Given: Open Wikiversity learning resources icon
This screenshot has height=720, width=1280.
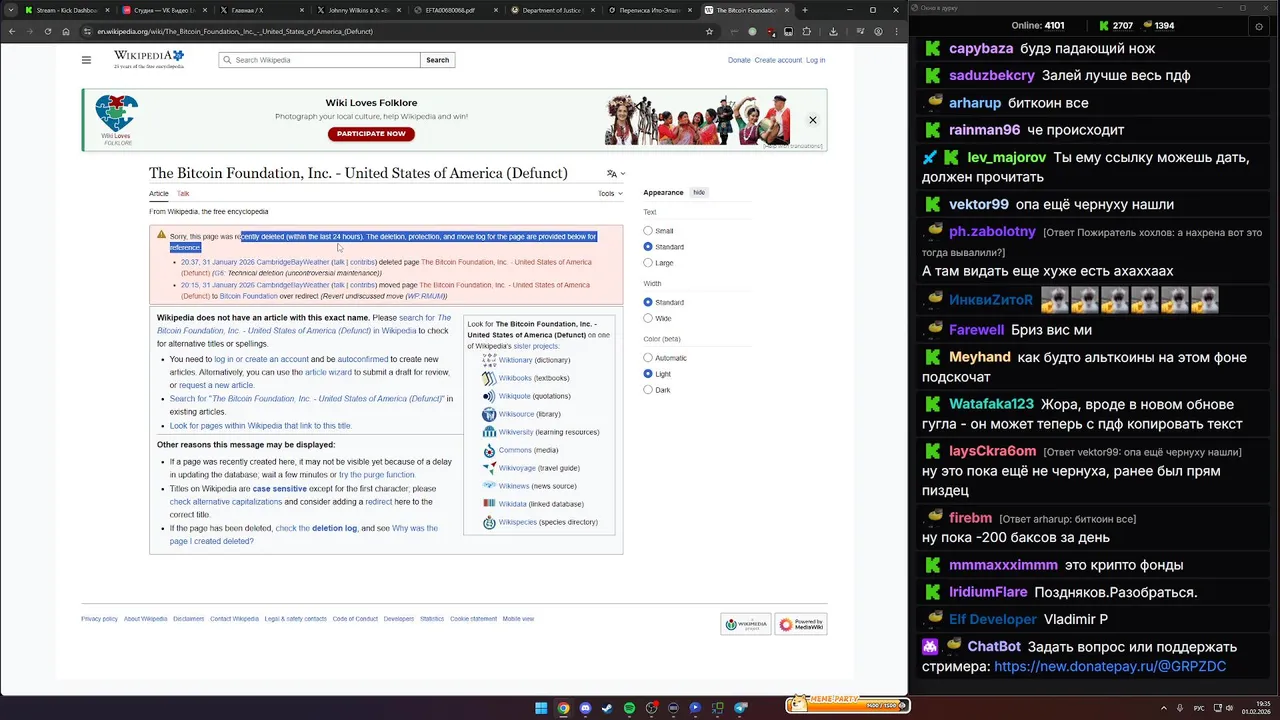Looking at the screenshot, I should point(489,432).
